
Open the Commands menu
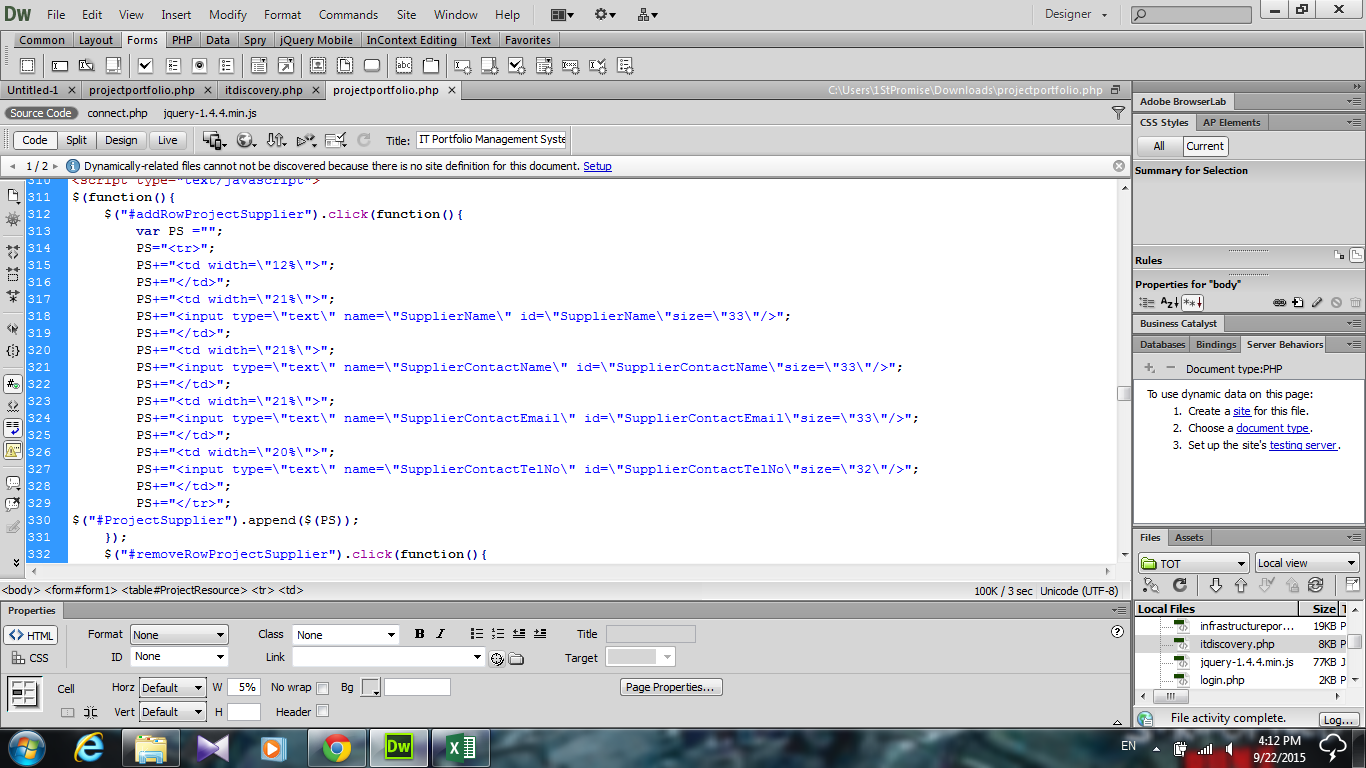[x=348, y=15]
